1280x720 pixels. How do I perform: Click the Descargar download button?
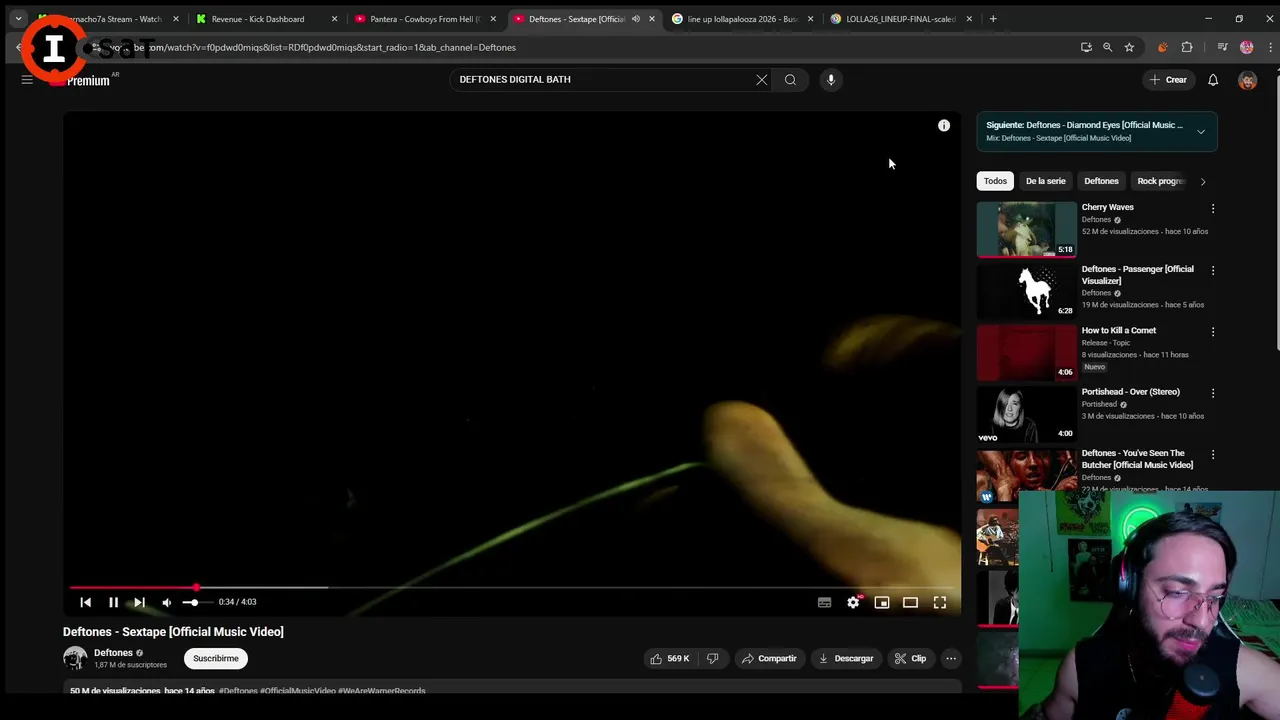[846, 658]
